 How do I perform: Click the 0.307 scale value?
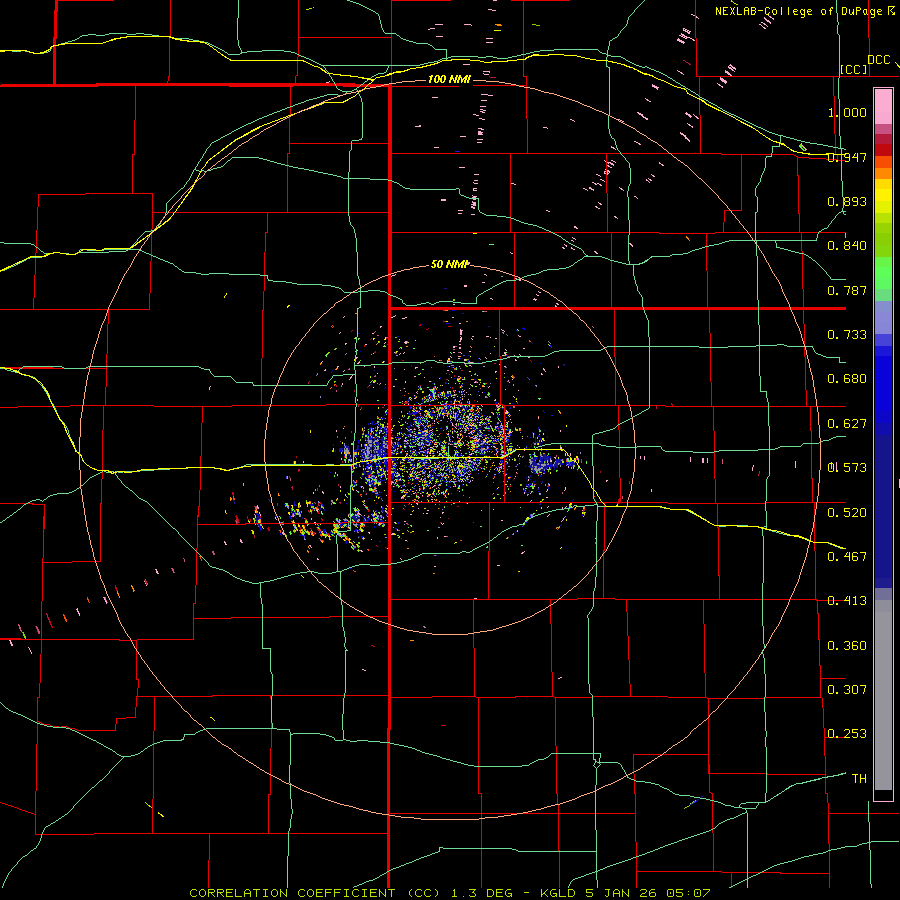pos(847,690)
